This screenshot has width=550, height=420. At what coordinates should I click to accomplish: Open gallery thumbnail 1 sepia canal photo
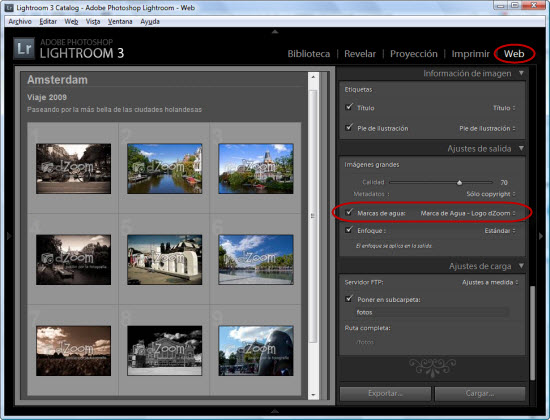(x=73, y=168)
